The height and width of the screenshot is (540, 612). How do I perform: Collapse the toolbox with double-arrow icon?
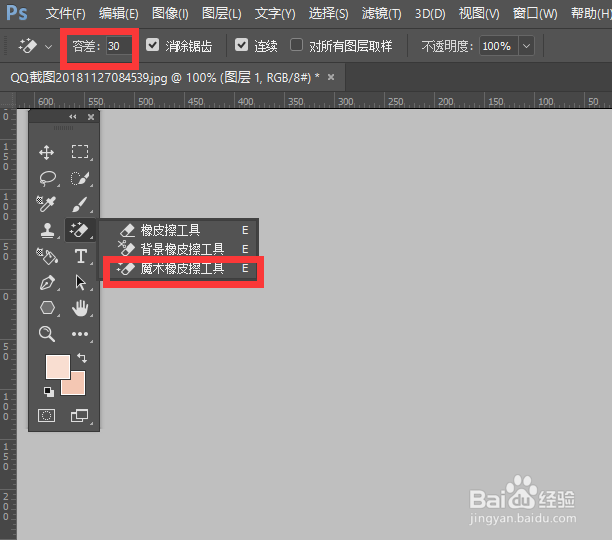pyautogui.click(x=73, y=117)
